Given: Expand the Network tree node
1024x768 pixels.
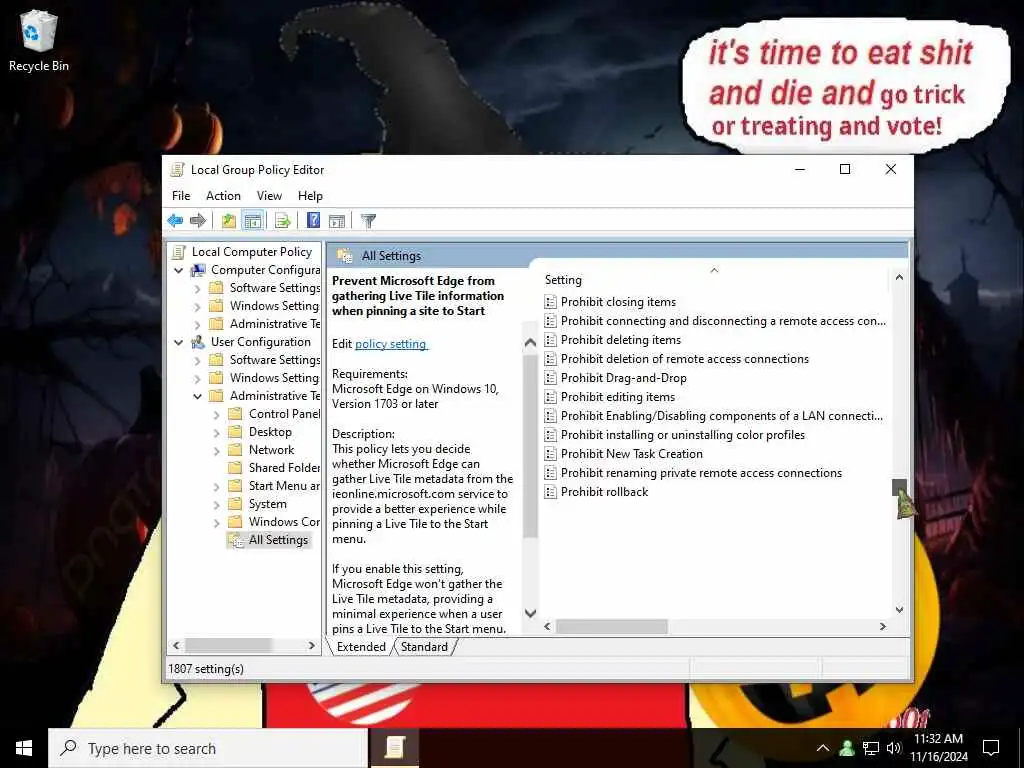Looking at the screenshot, I should click(216, 450).
